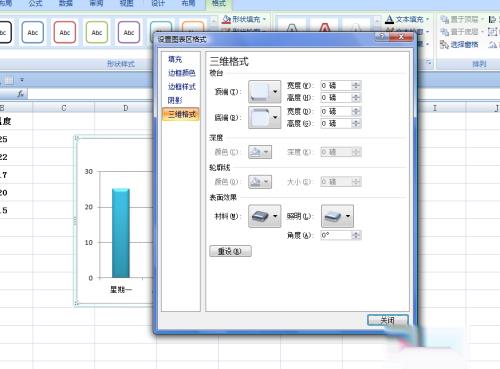
Task: Expand the material surface effect picker
Action: tap(265, 216)
